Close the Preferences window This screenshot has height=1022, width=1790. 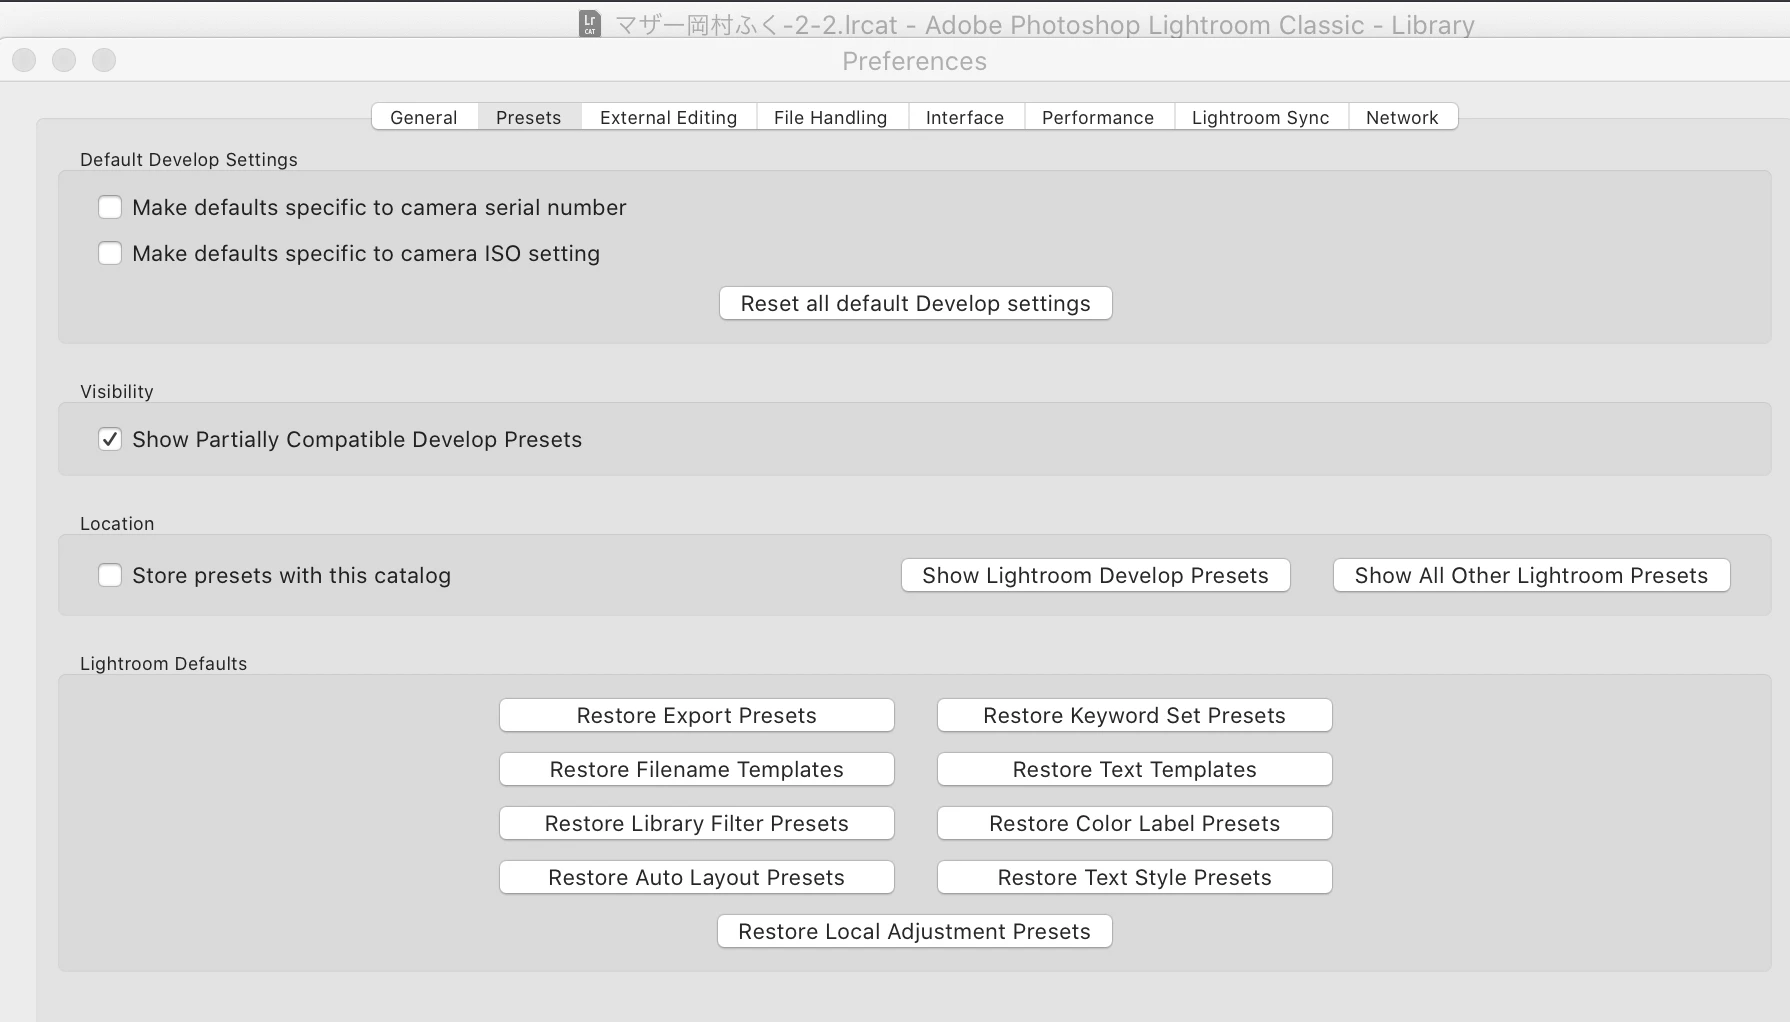click(x=24, y=60)
